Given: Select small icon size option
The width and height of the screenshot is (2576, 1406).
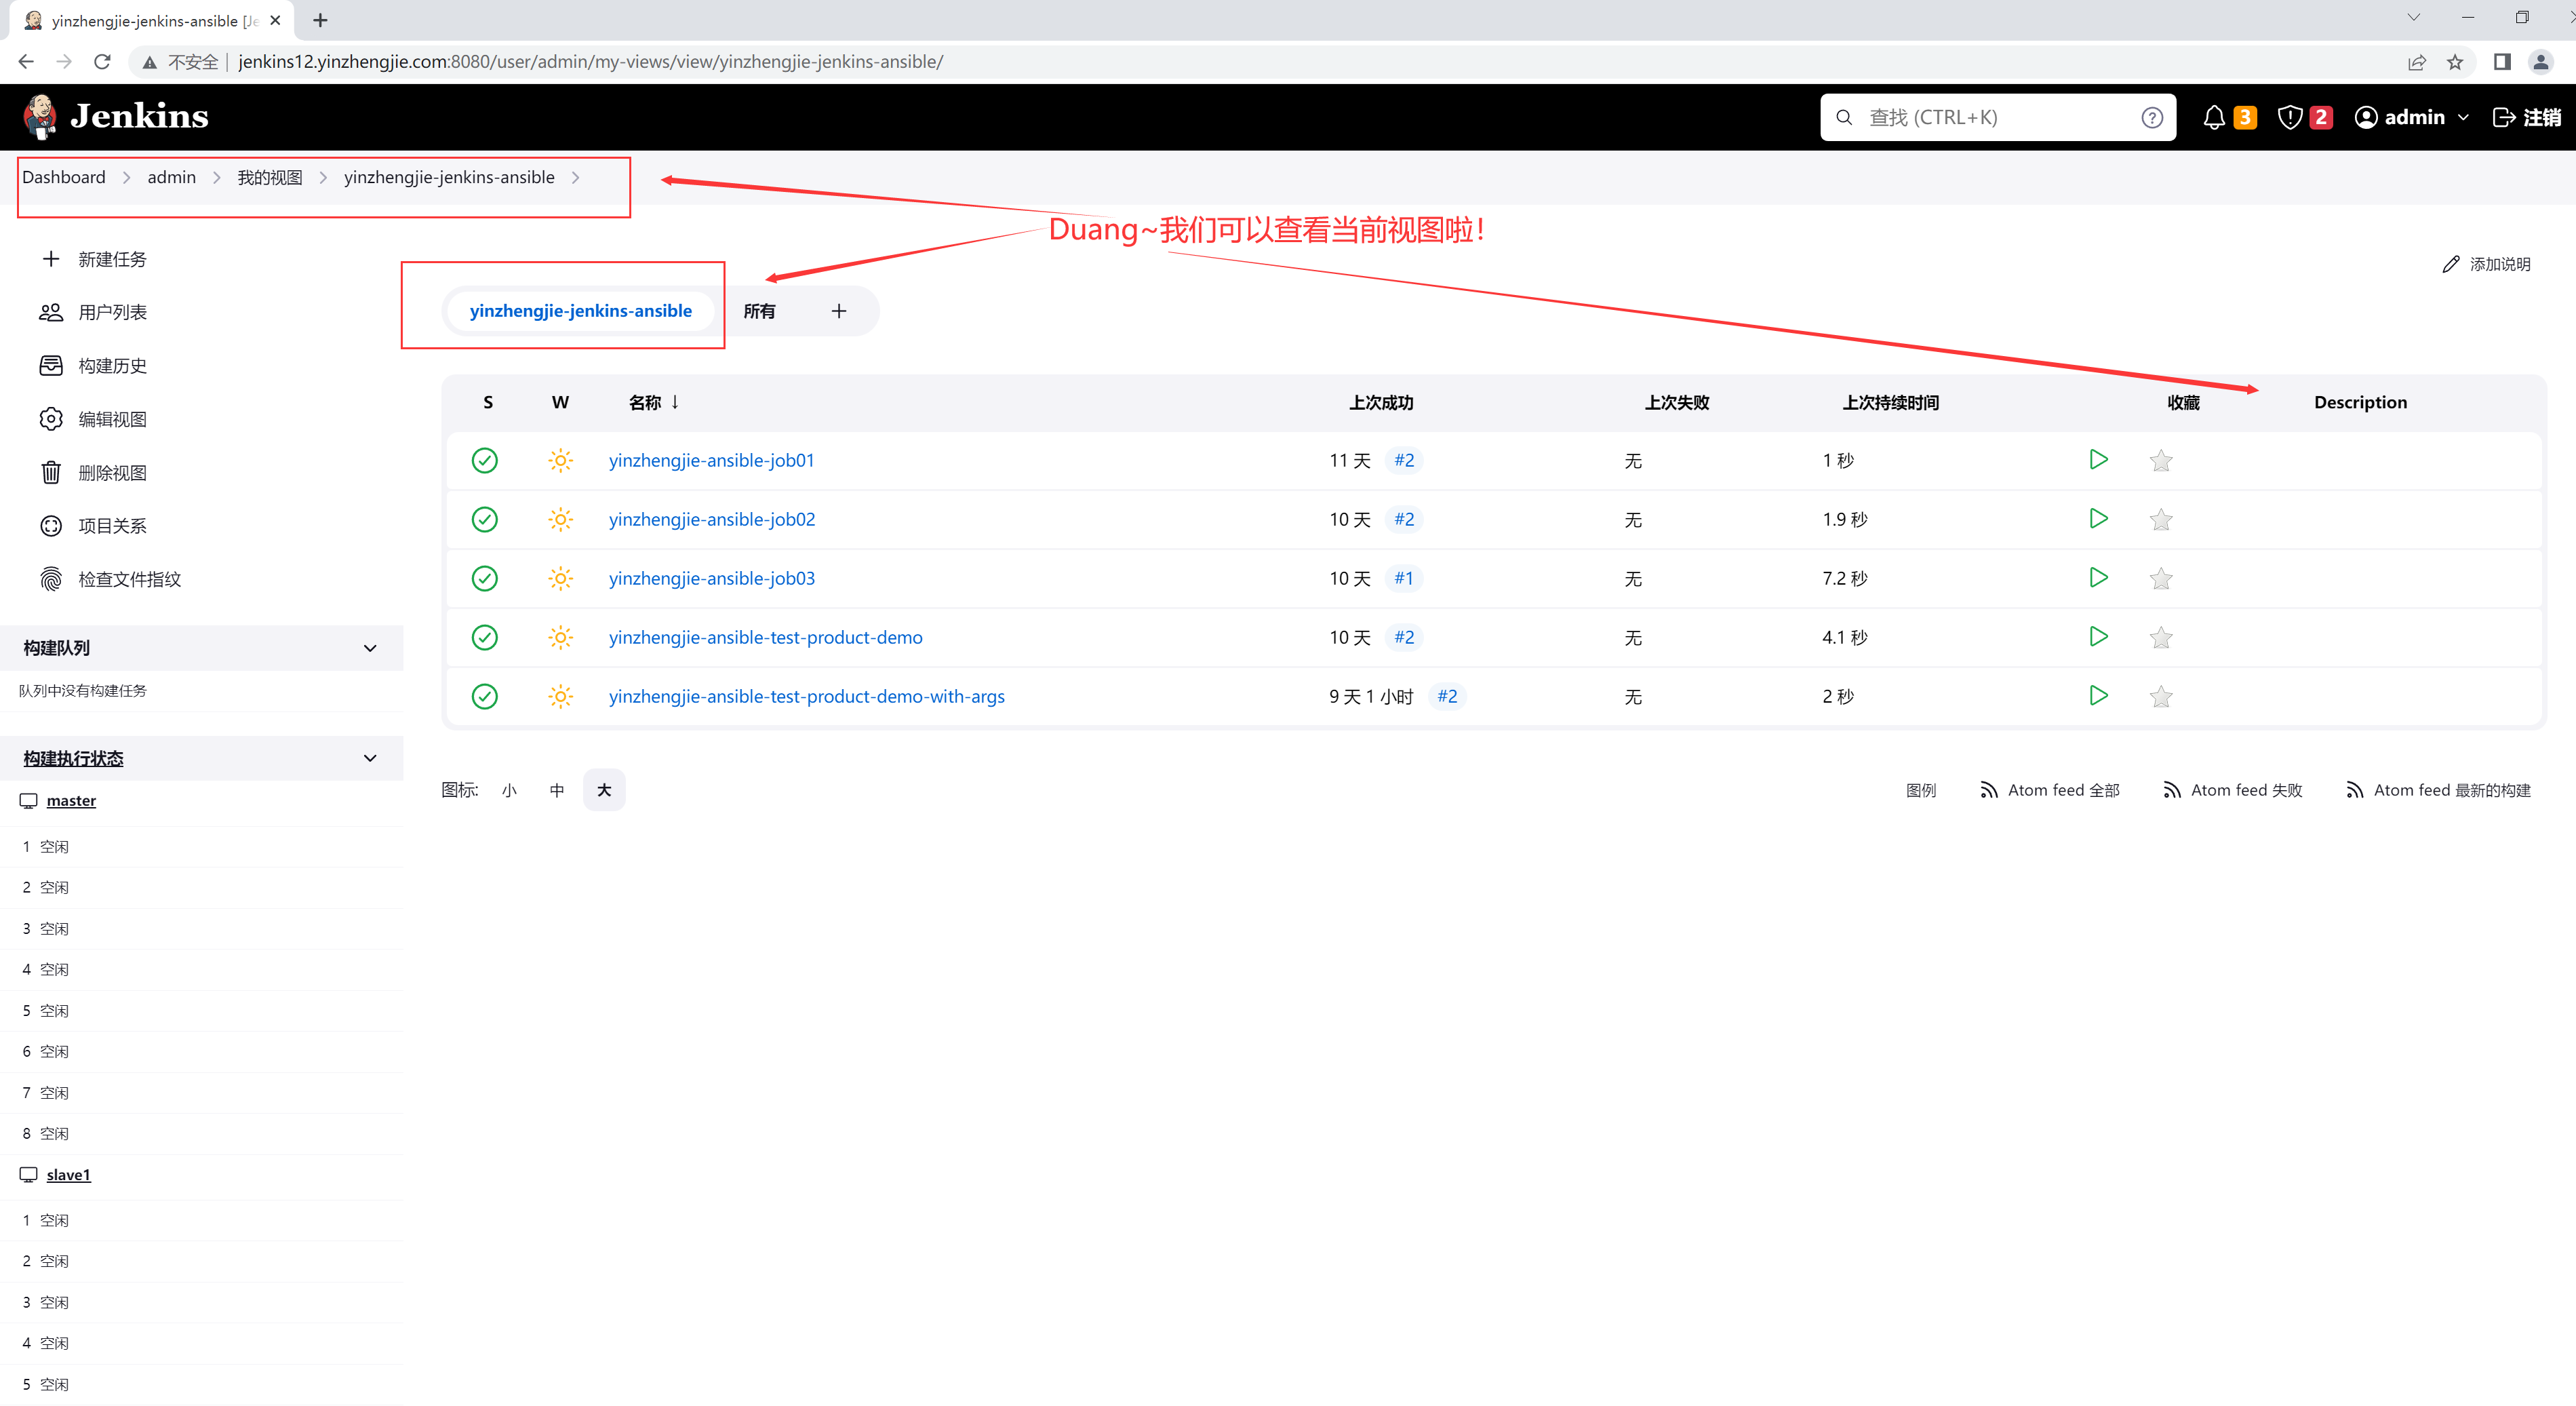Looking at the screenshot, I should 509,790.
